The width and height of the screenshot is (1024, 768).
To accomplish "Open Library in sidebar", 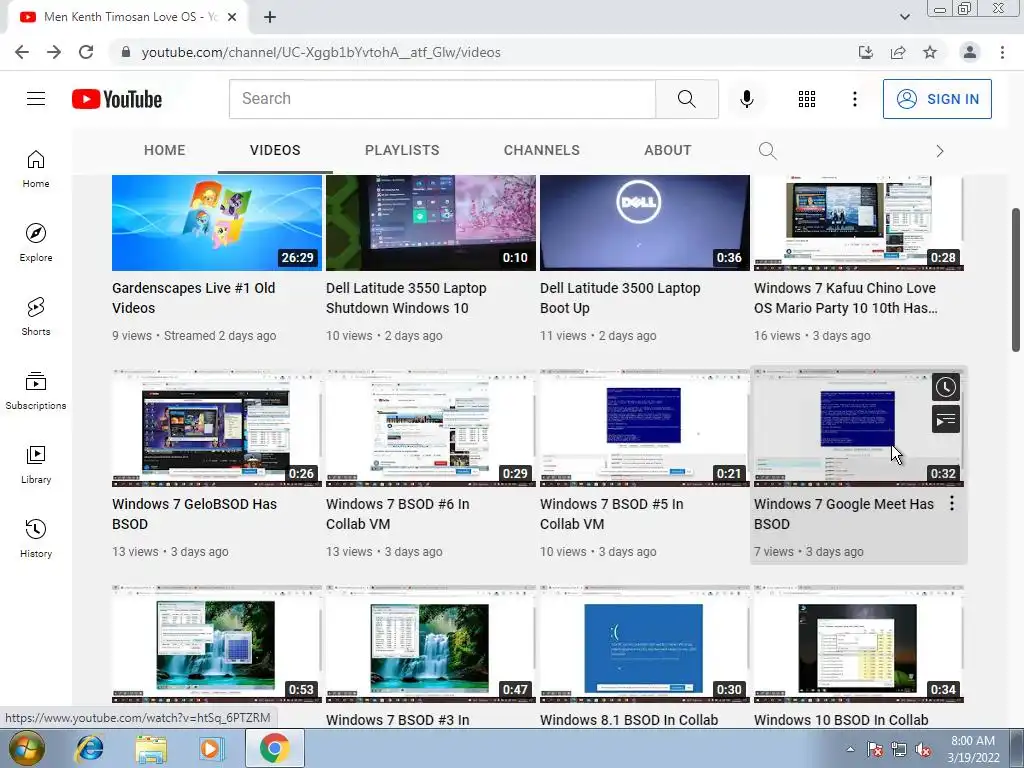I will (36, 464).
